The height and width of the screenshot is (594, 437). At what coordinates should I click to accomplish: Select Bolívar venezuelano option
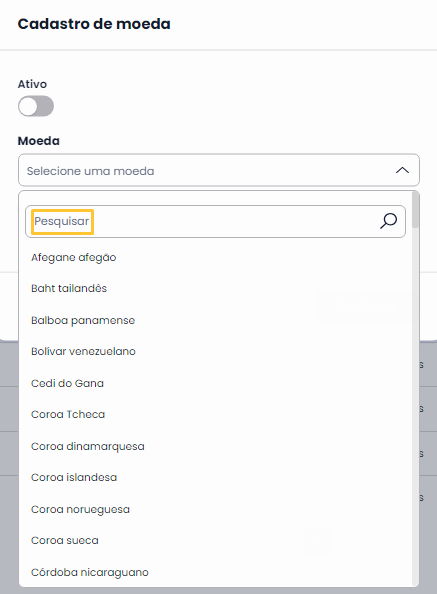tap(83, 352)
